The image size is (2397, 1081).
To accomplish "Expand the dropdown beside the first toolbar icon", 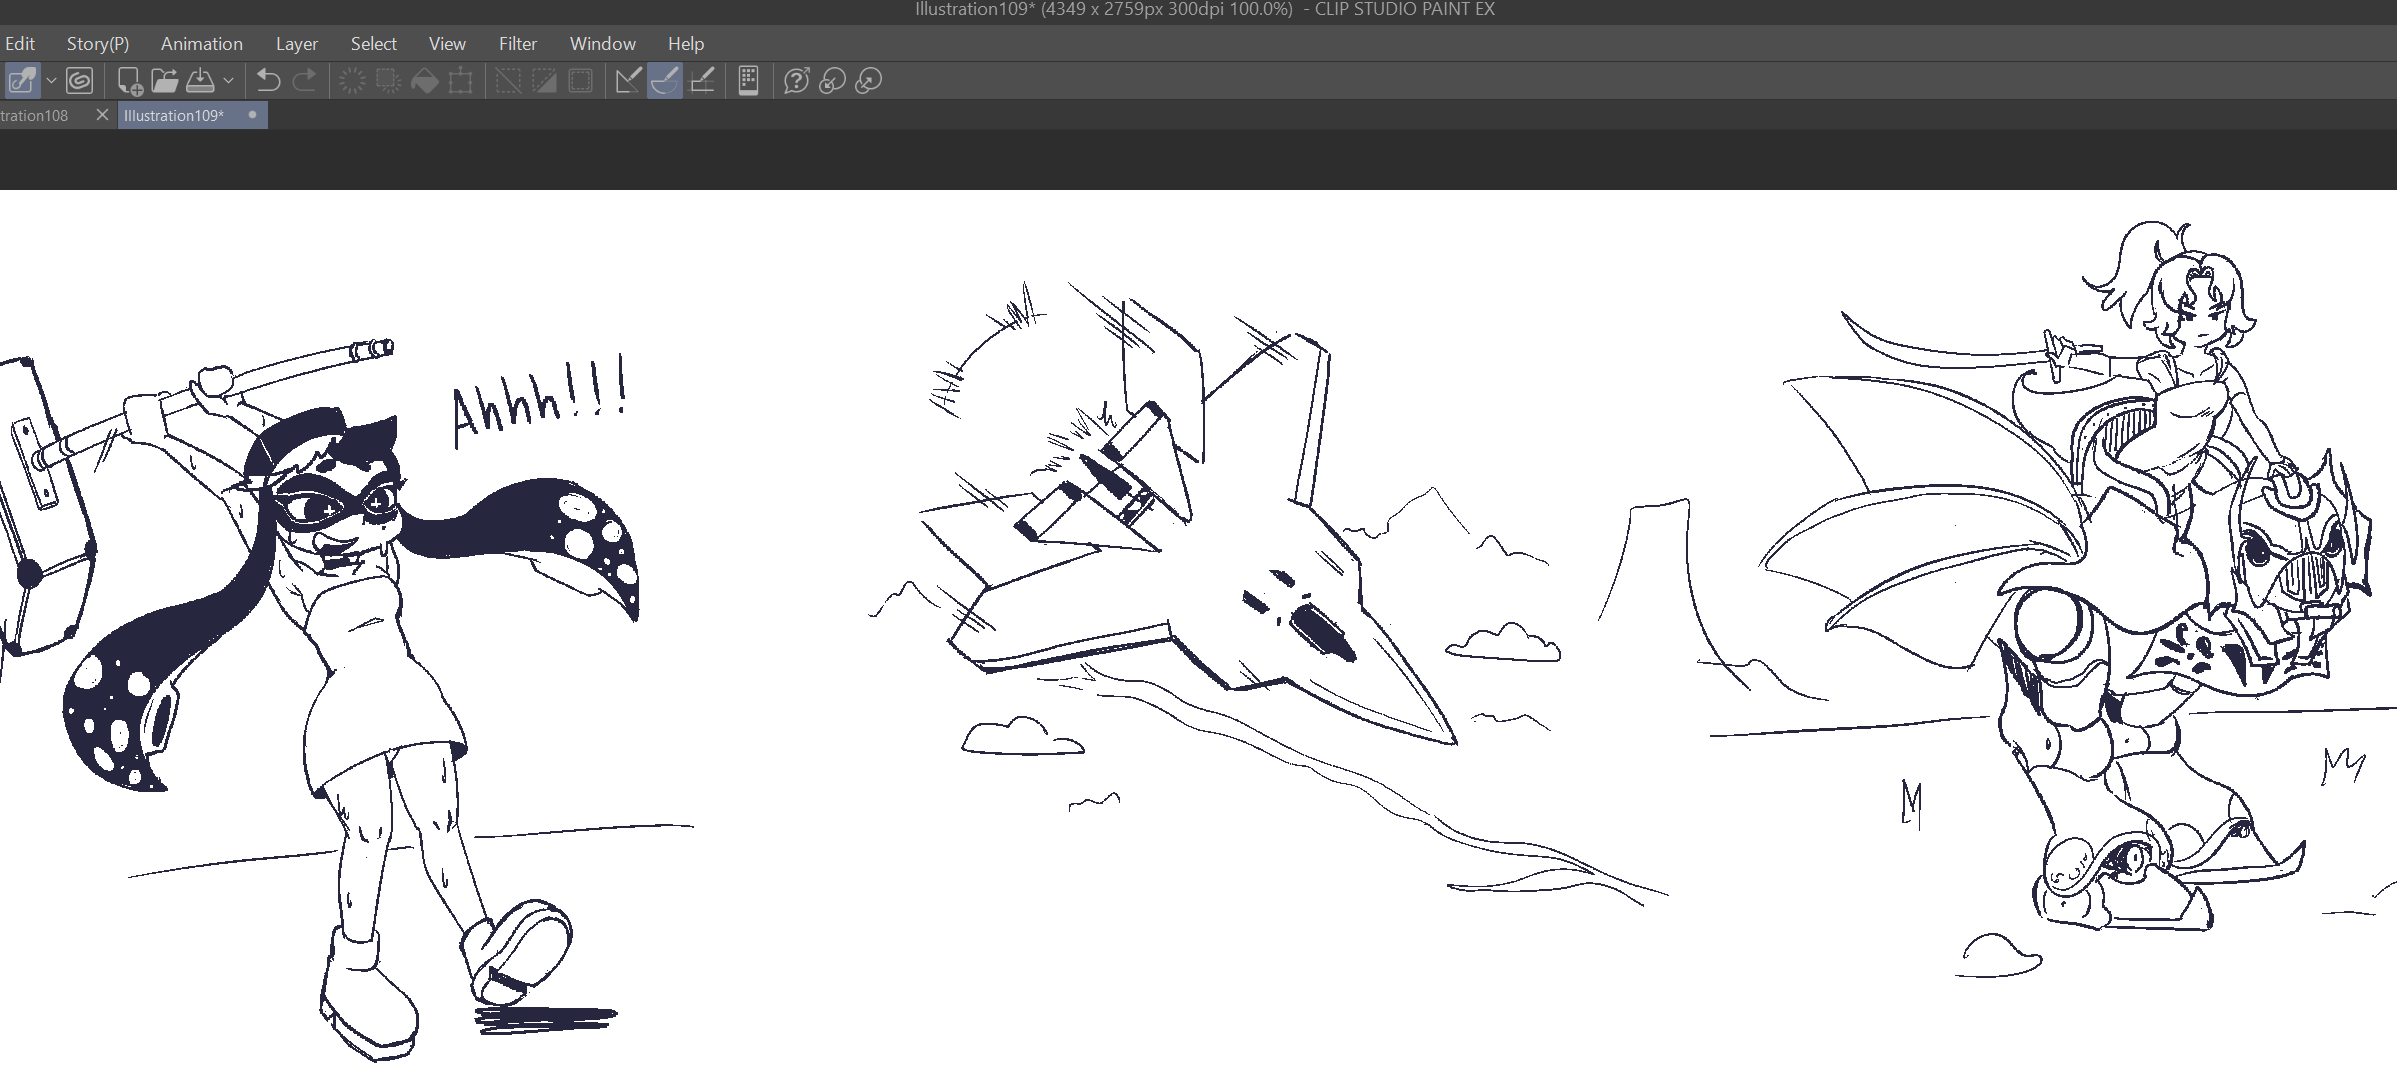I will [51, 81].
